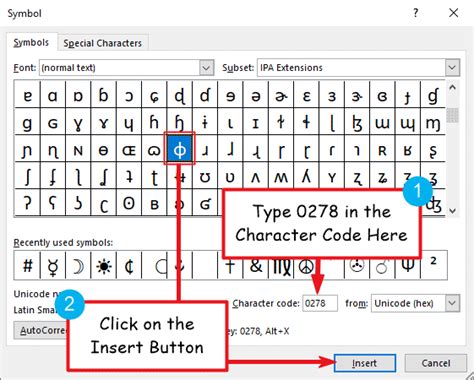Select recently used crescent moon symbol
This screenshot has height=380, width=474.
(x=78, y=266)
